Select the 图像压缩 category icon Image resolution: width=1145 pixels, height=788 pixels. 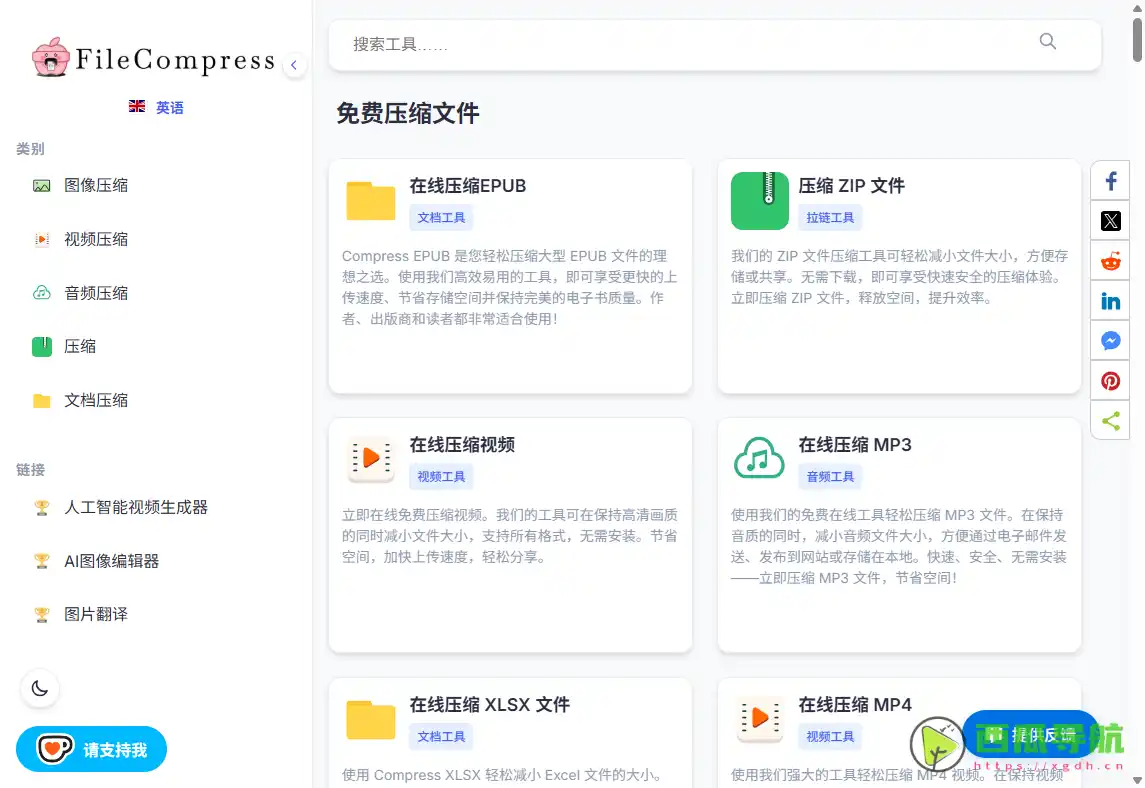[41, 185]
